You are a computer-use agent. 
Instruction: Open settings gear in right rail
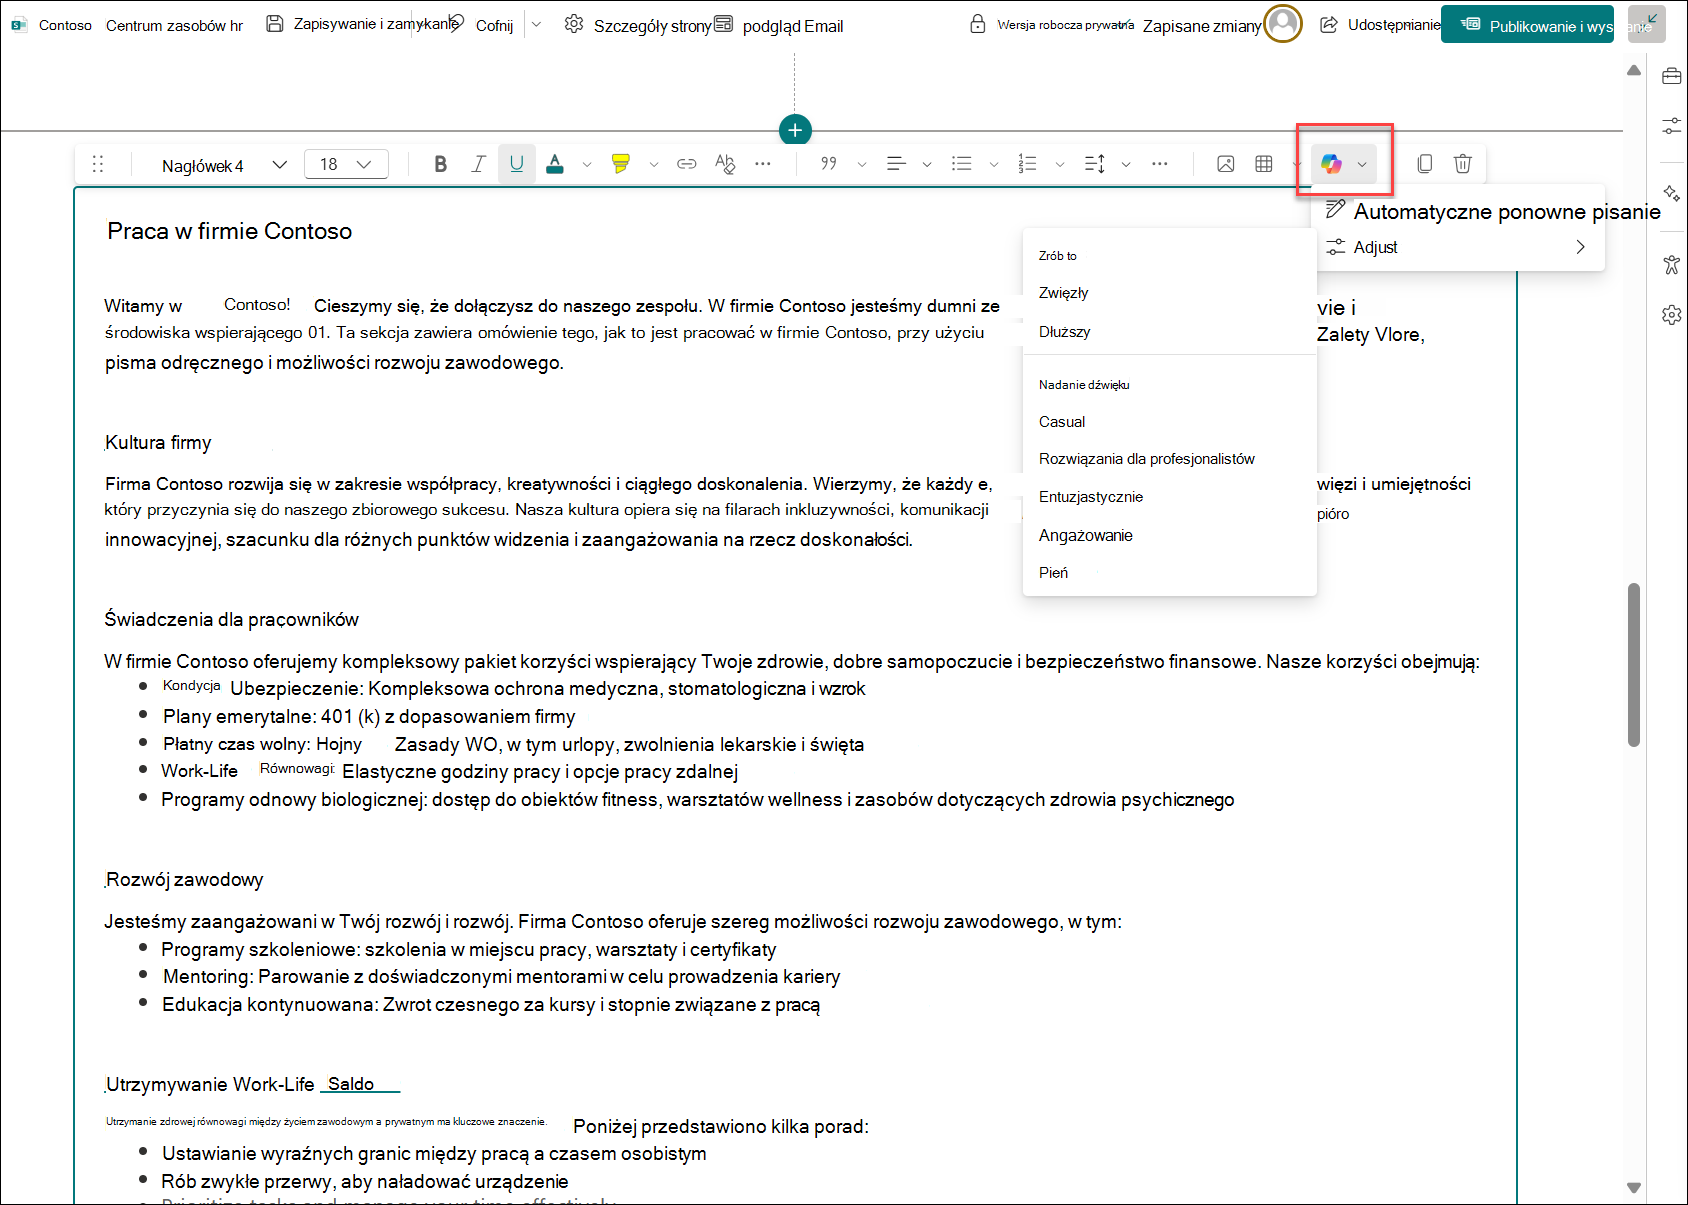coord(1671,315)
